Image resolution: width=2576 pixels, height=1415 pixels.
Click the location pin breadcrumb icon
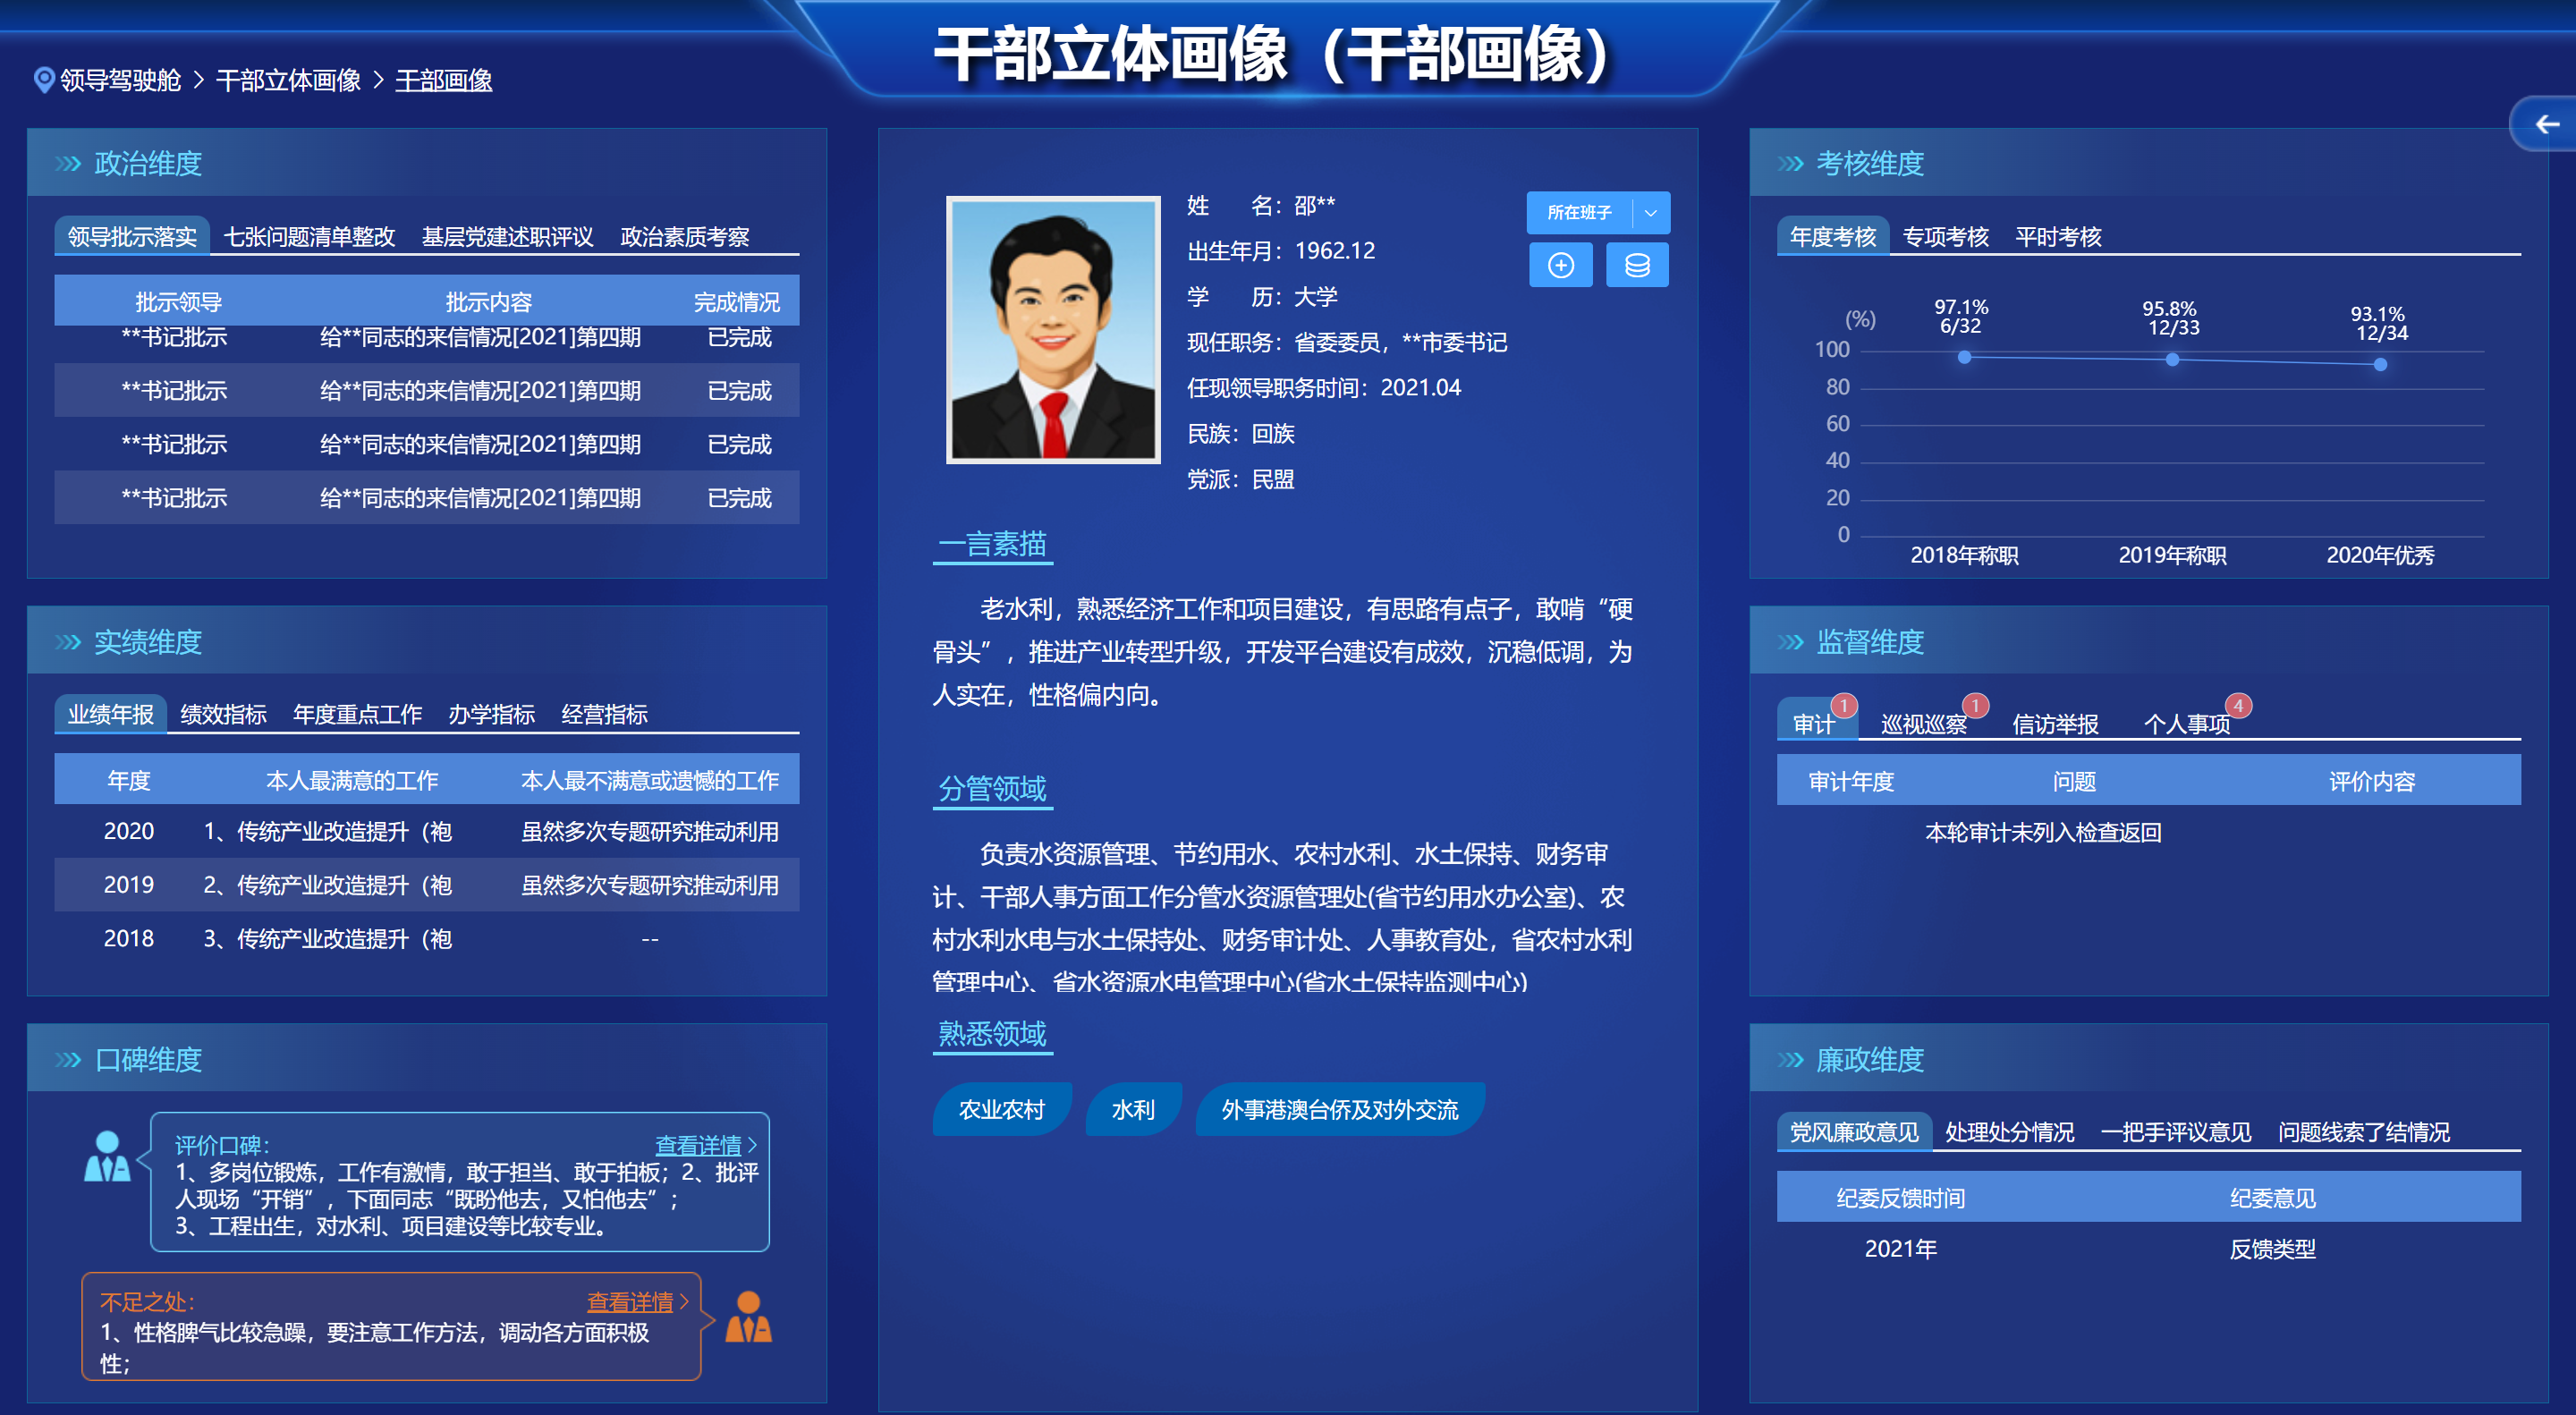(x=43, y=80)
